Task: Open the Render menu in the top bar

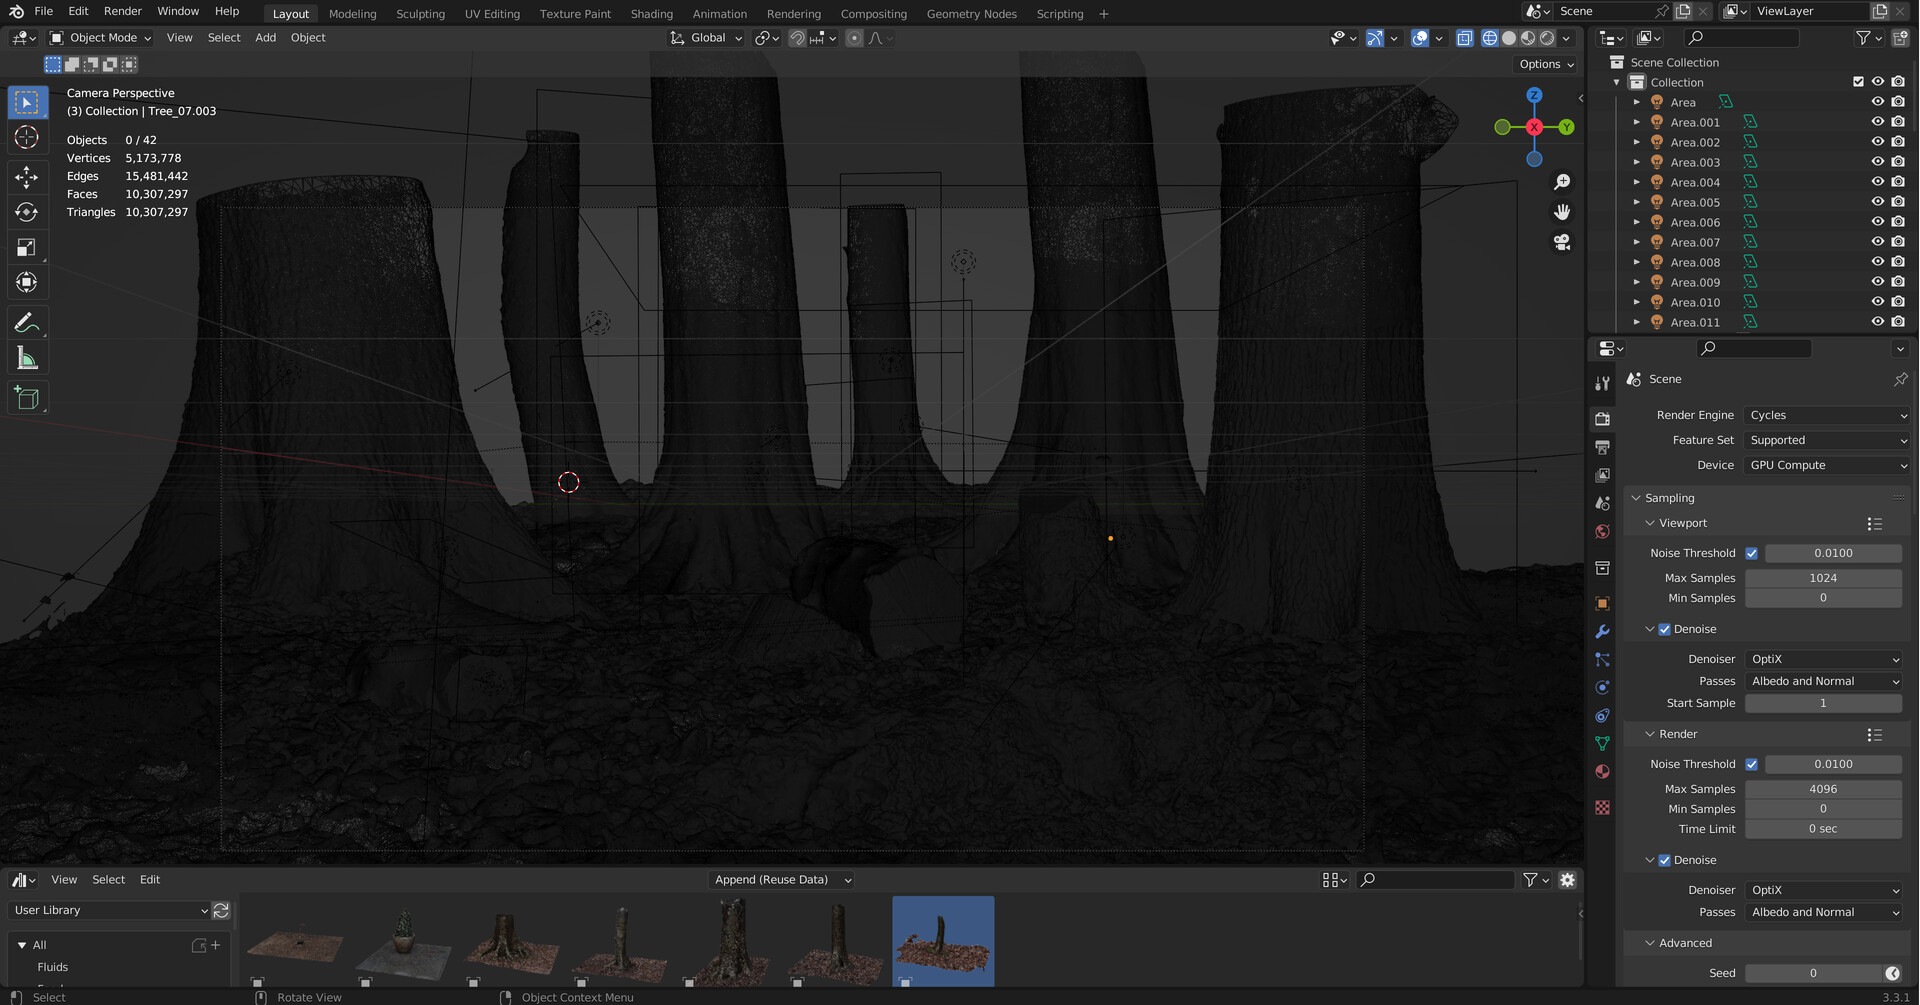Action: pos(122,12)
